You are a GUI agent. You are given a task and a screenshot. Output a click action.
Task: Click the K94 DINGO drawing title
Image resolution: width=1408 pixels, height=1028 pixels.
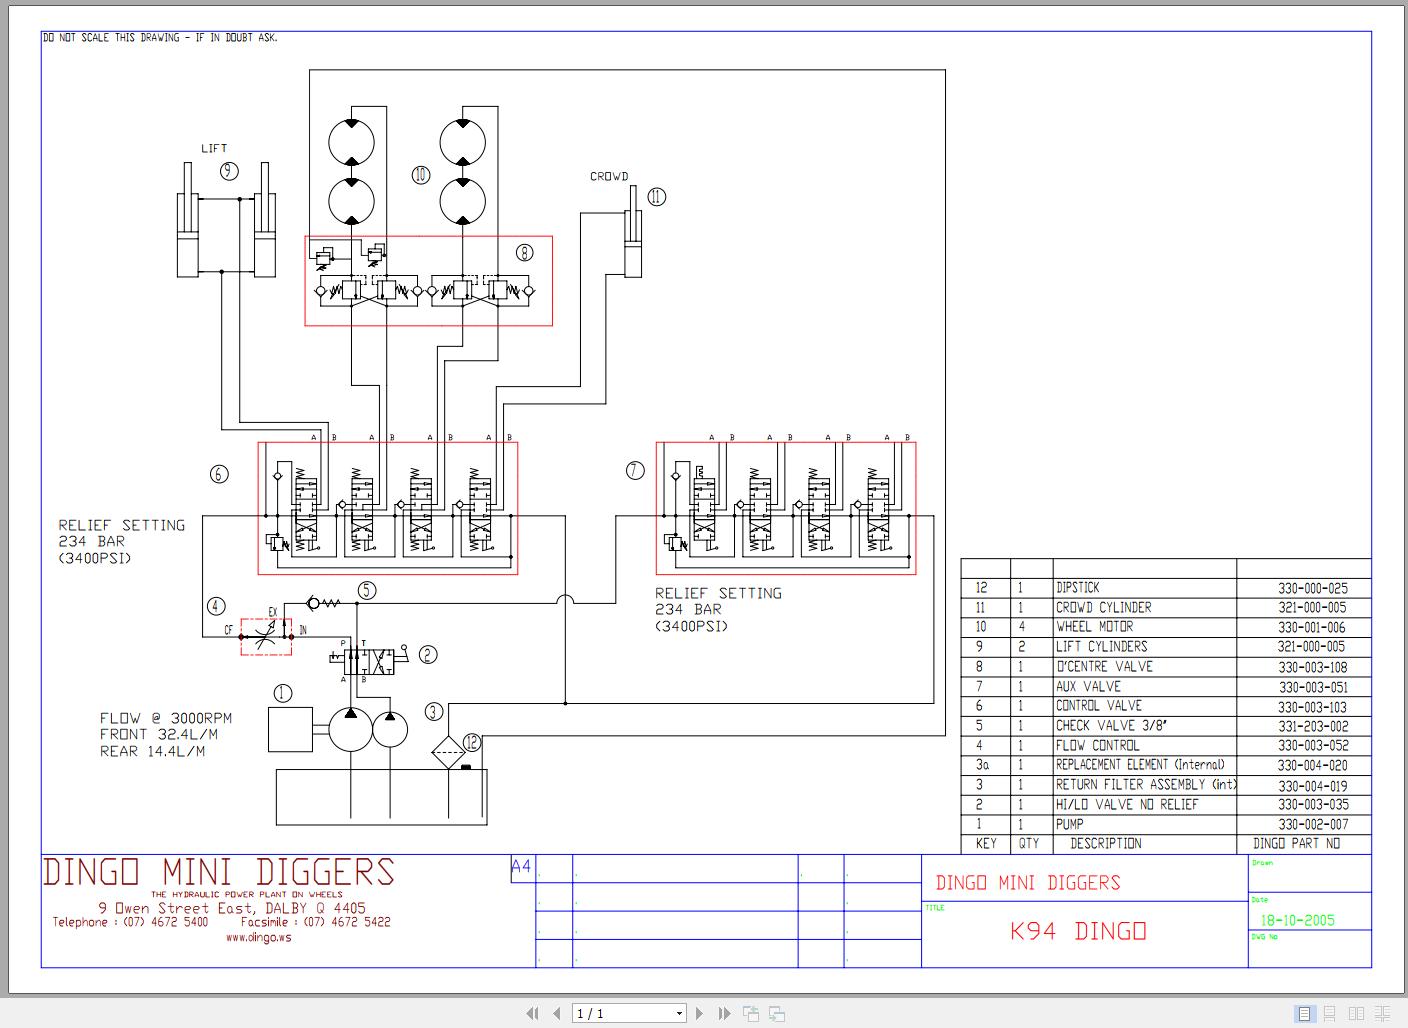[1078, 931]
